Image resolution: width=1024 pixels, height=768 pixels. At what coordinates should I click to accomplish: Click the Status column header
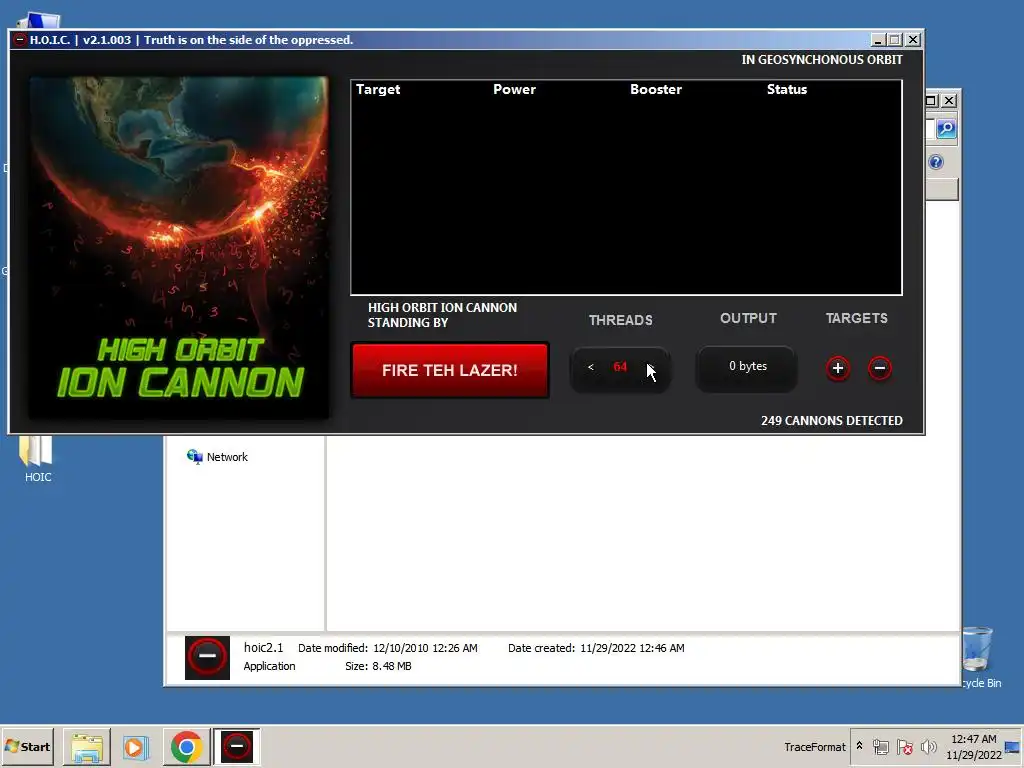pyautogui.click(x=786, y=89)
